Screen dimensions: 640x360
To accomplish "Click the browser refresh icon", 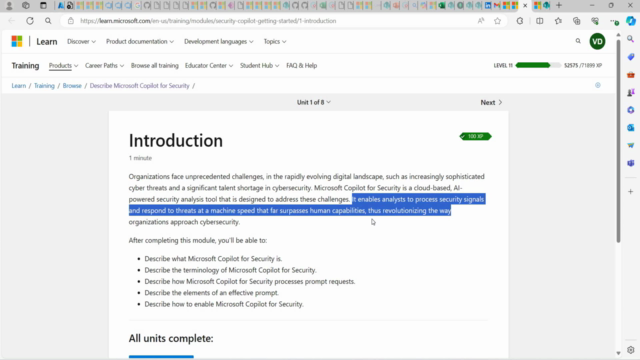I will 30,21.
